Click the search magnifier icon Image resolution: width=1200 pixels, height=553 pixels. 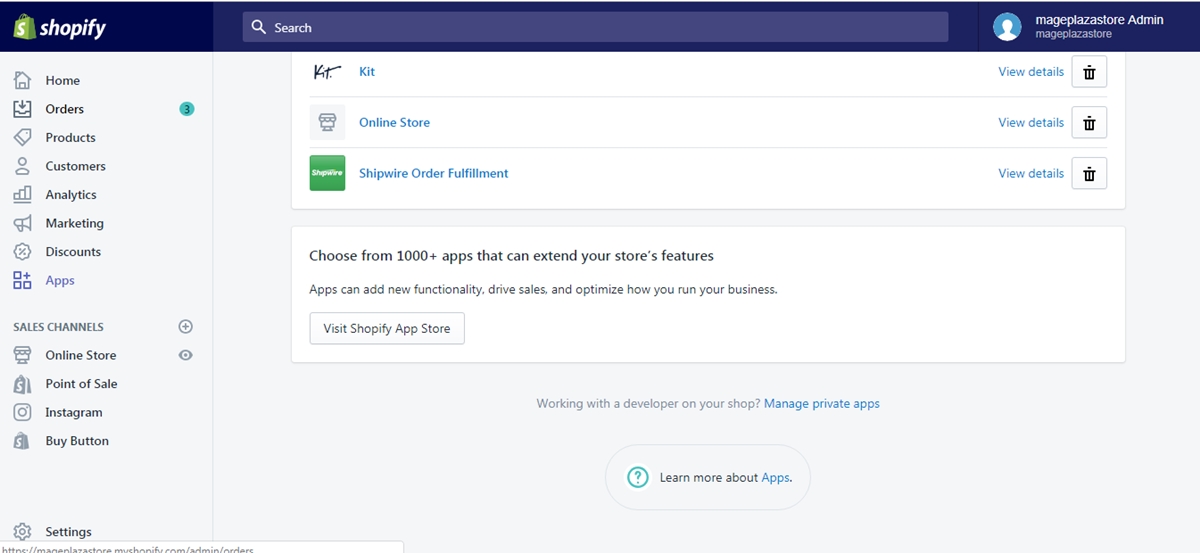click(x=259, y=27)
